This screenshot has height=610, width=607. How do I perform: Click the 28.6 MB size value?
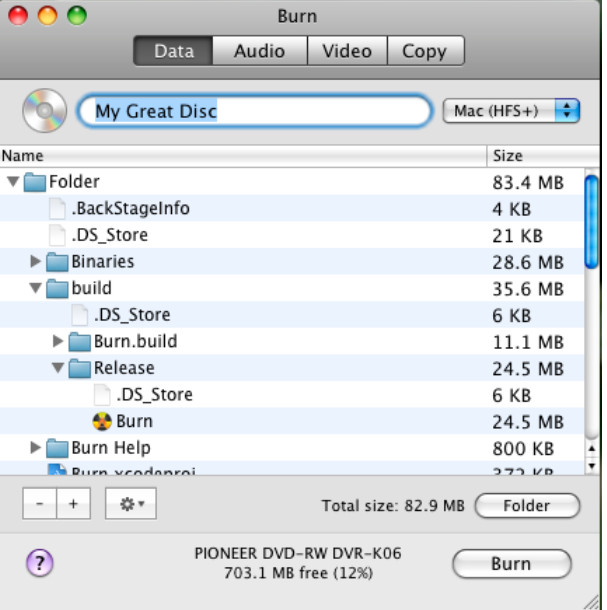[x=528, y=263]
